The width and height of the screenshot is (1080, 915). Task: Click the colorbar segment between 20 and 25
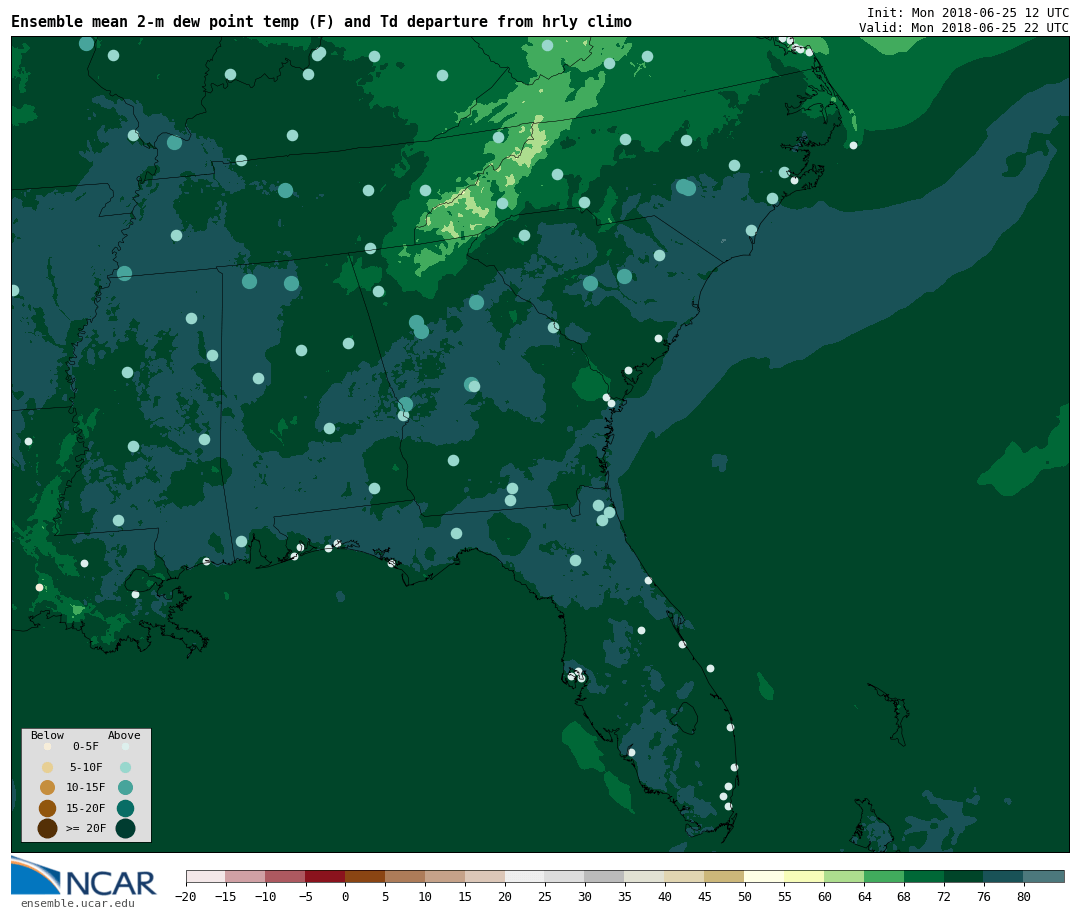click(x=526, y=876)
